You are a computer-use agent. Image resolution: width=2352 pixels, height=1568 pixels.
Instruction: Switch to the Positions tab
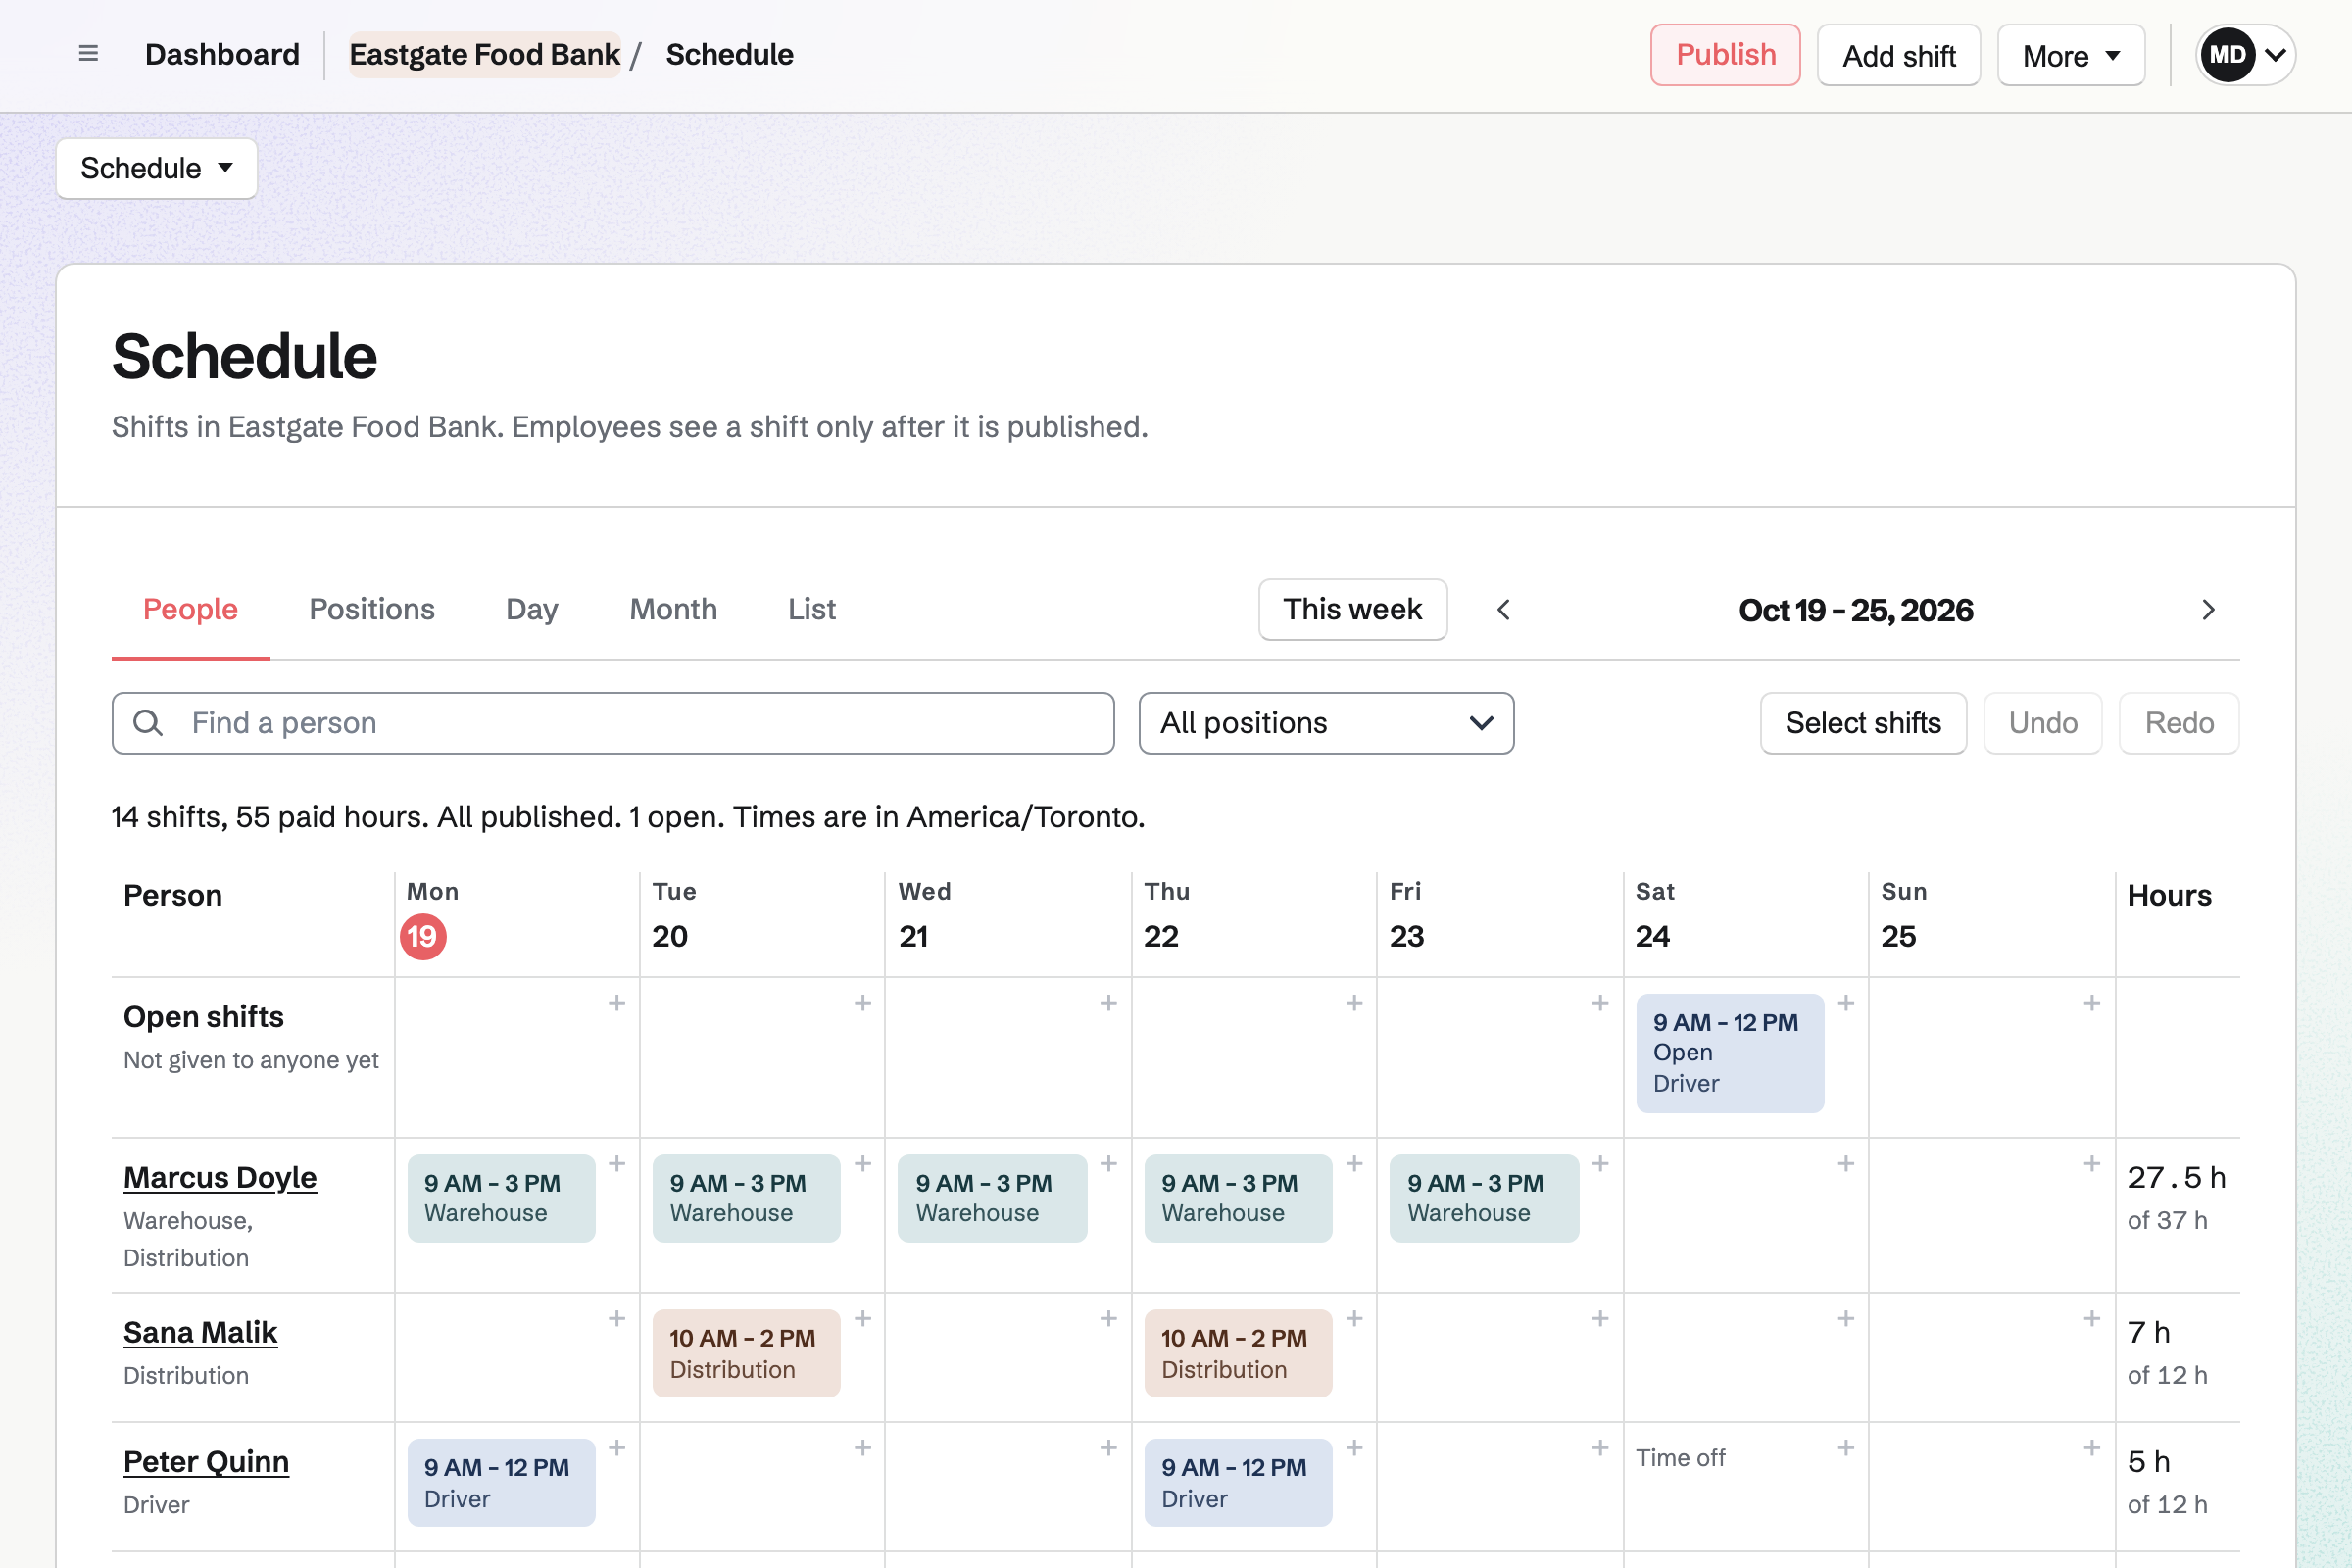[x=372, y=609]
